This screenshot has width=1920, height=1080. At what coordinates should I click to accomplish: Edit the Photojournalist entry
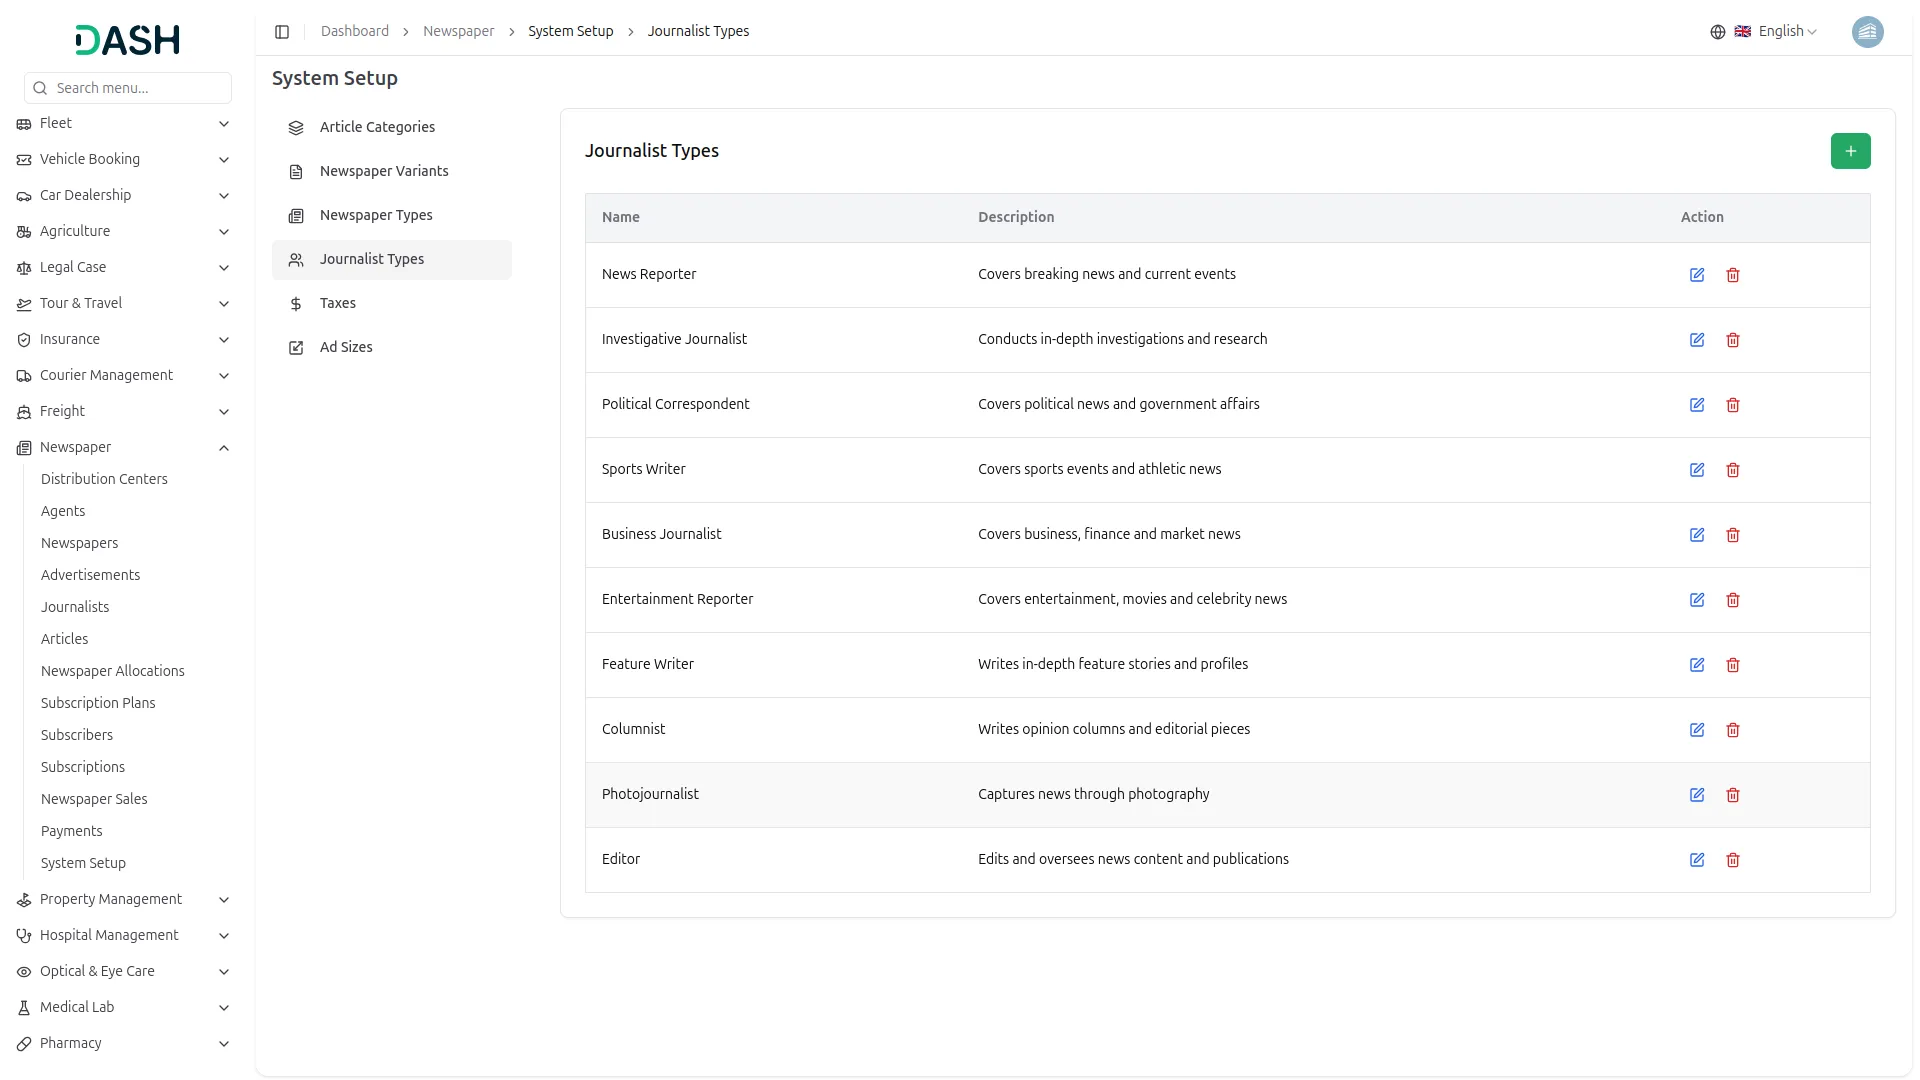pyautogui.click(x=1697, y=795)
